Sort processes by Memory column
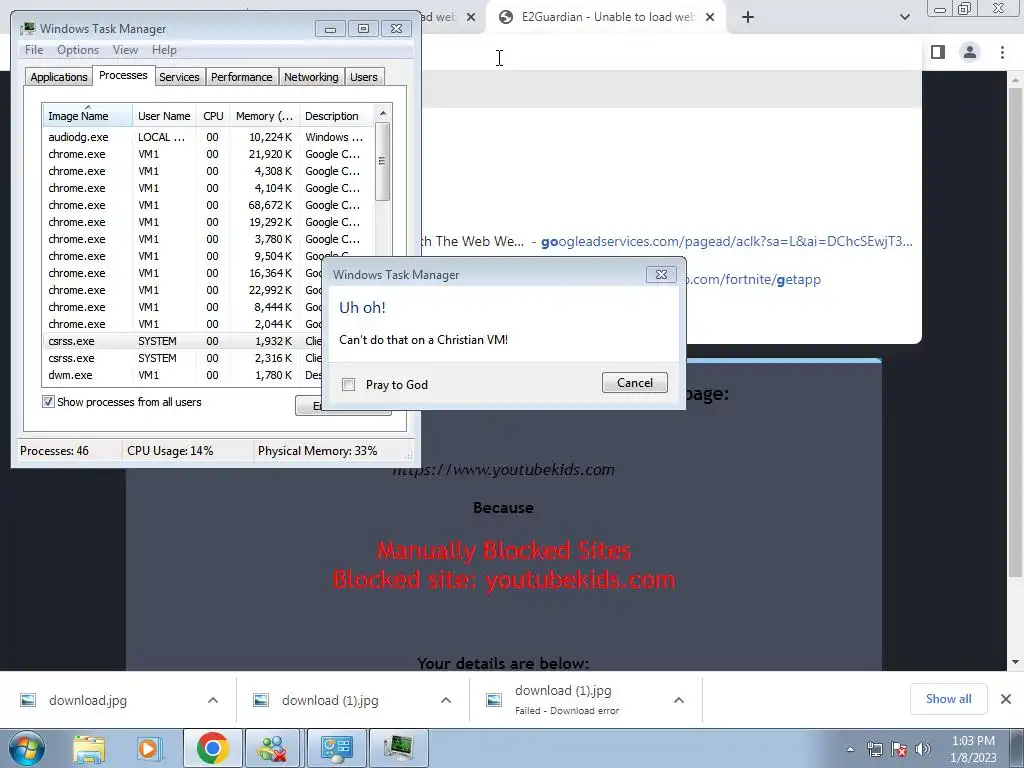The width and height of the screenshot is (1024, 768). coord(264,116)
